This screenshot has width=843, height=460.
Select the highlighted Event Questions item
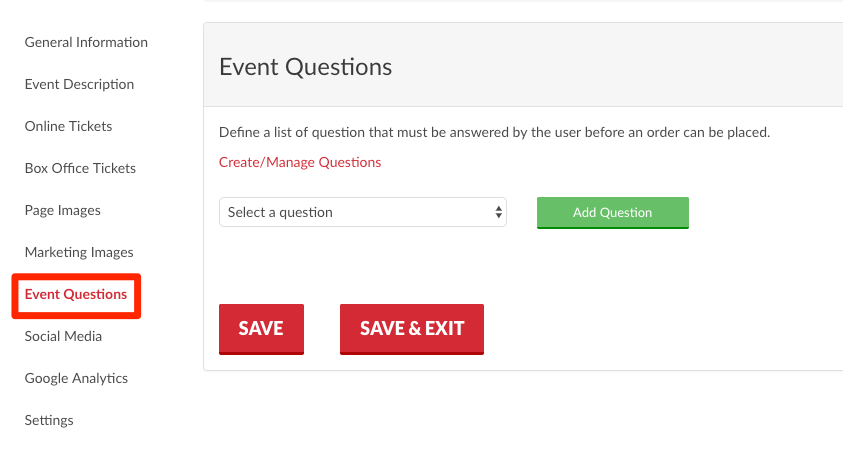pos(76,294)
